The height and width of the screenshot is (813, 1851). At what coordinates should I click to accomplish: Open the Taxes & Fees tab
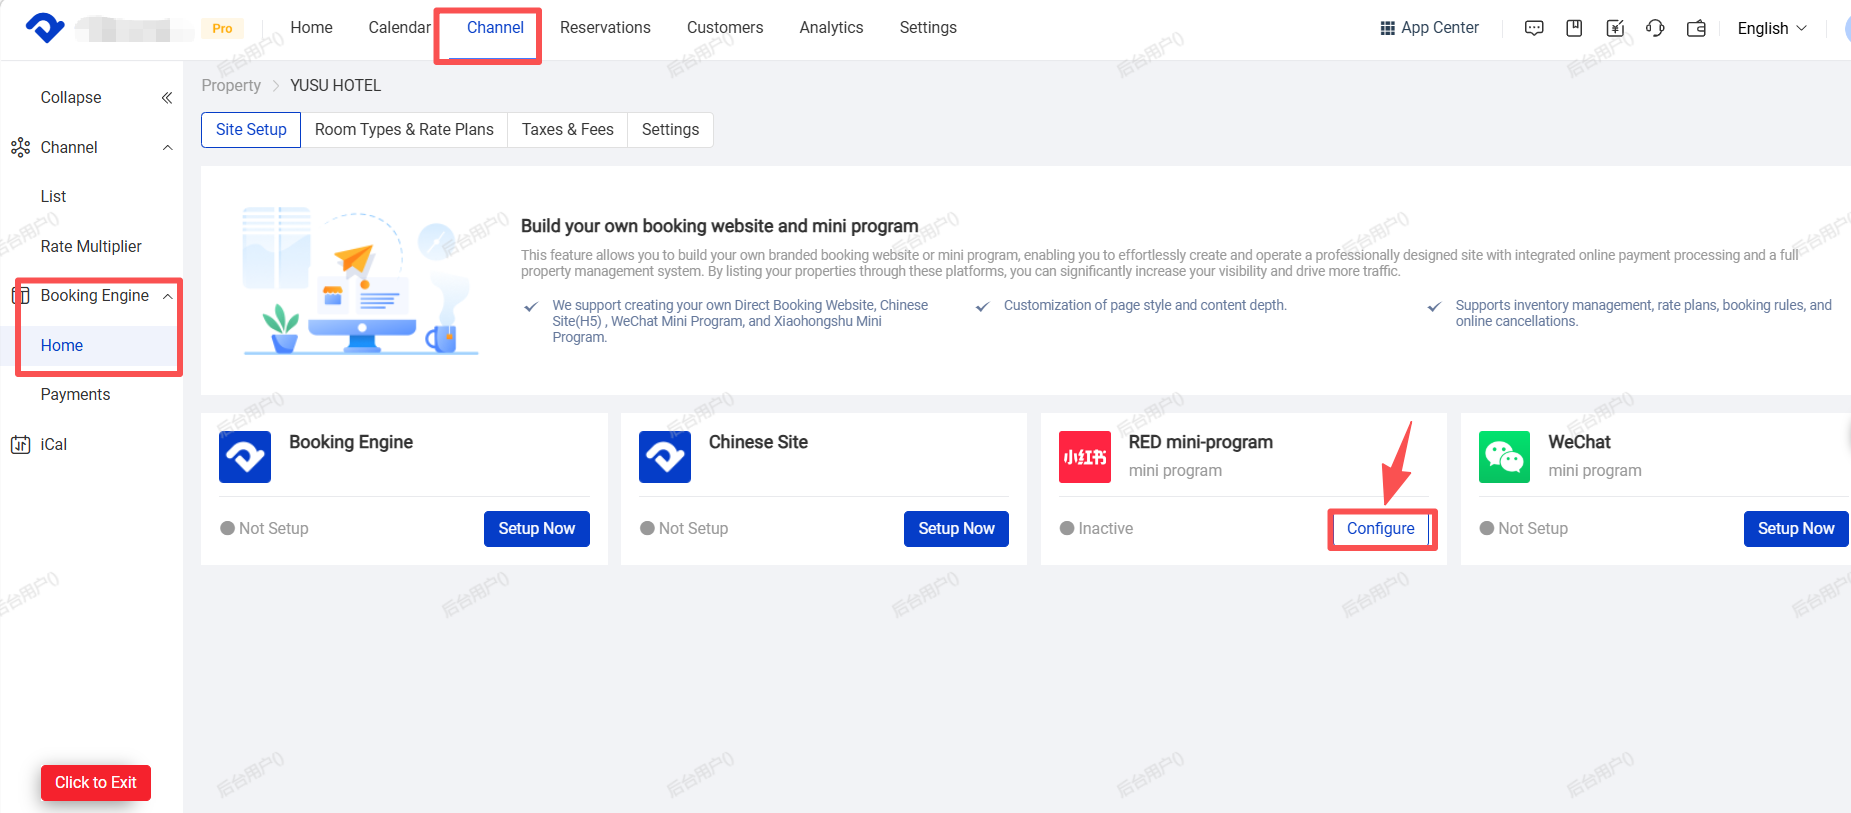point(567,130)
